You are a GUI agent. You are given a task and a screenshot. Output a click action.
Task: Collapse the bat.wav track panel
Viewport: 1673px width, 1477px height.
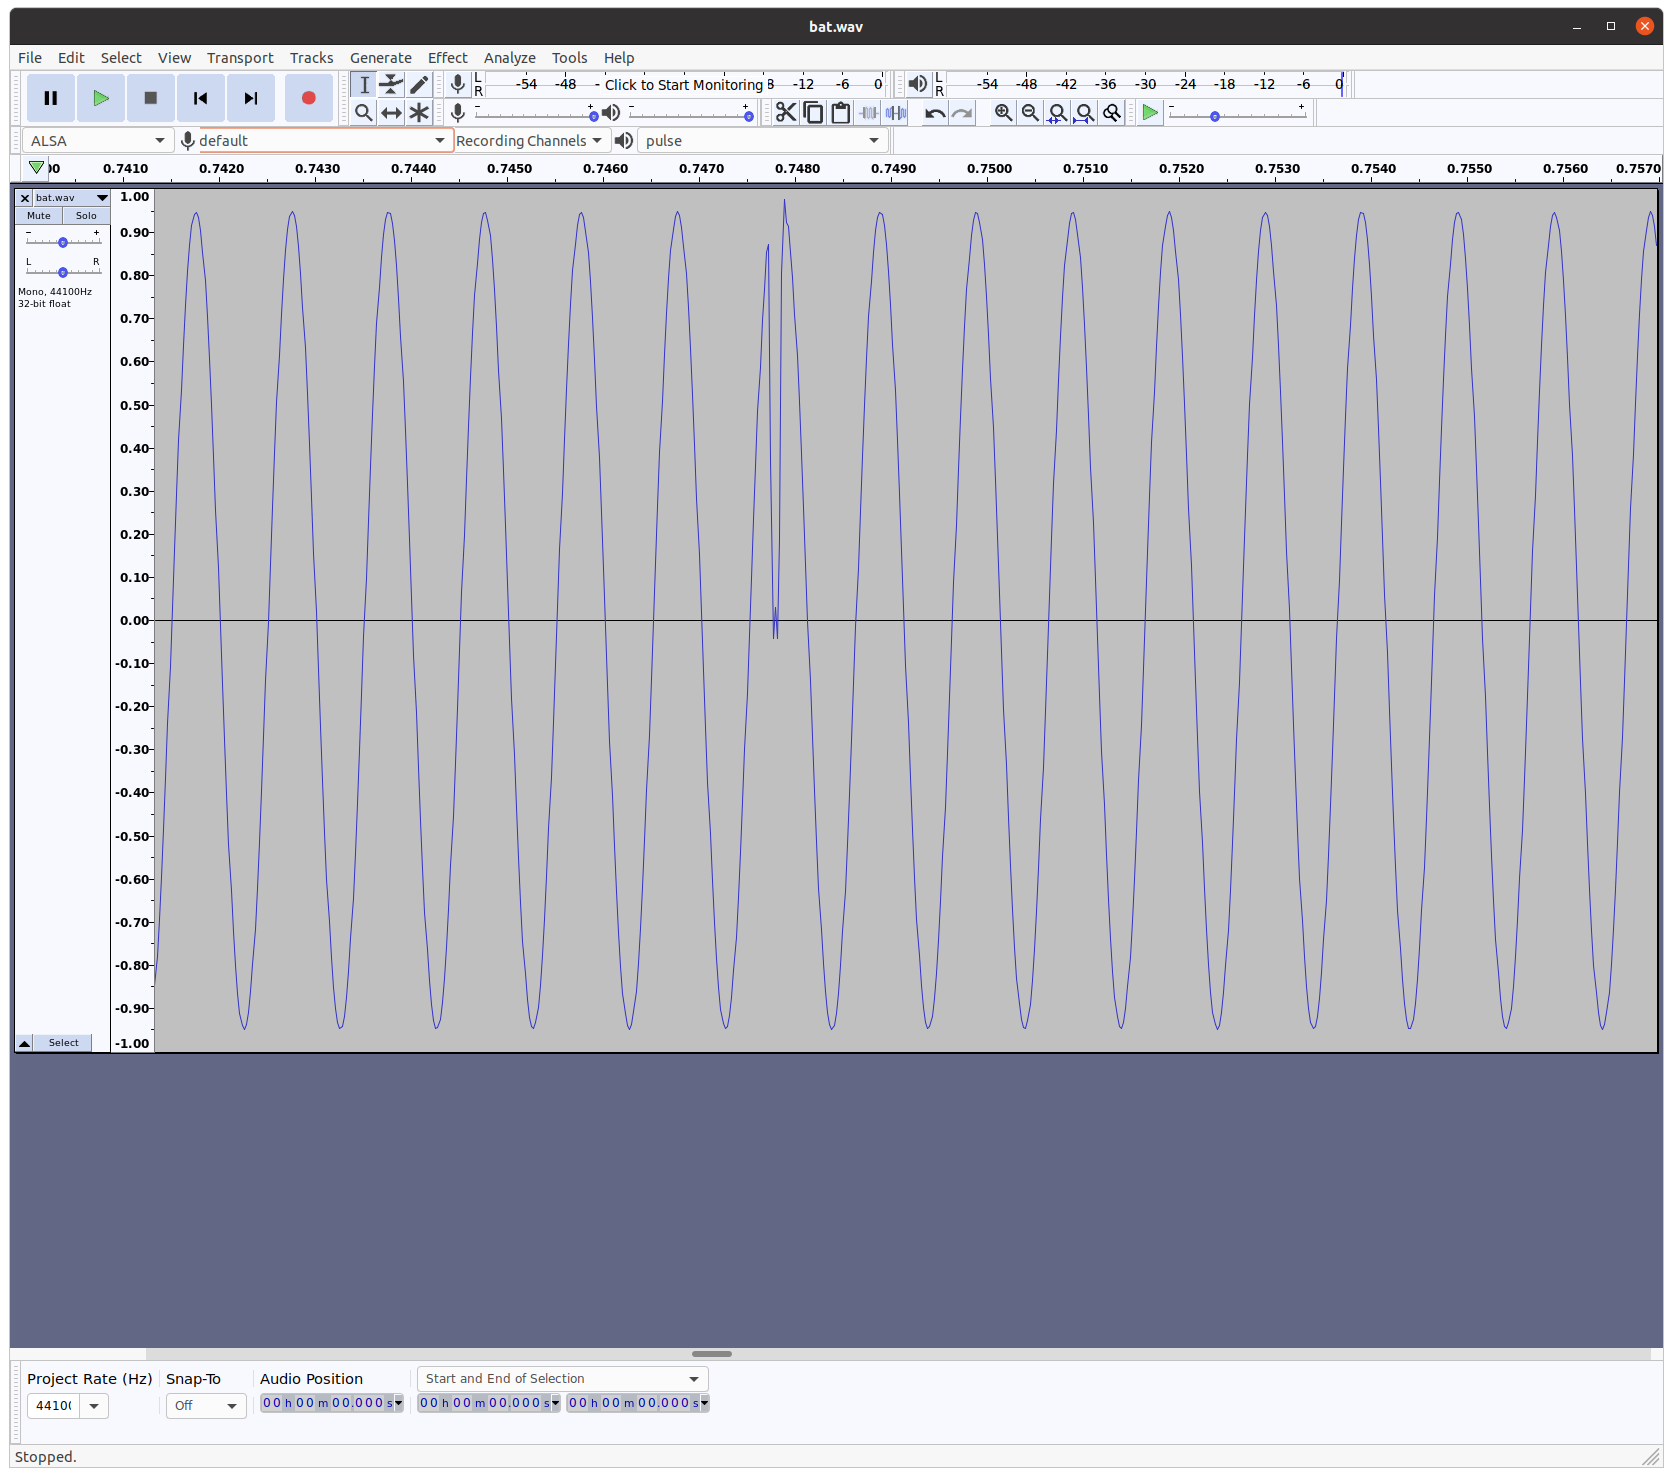pos(22,1042)
